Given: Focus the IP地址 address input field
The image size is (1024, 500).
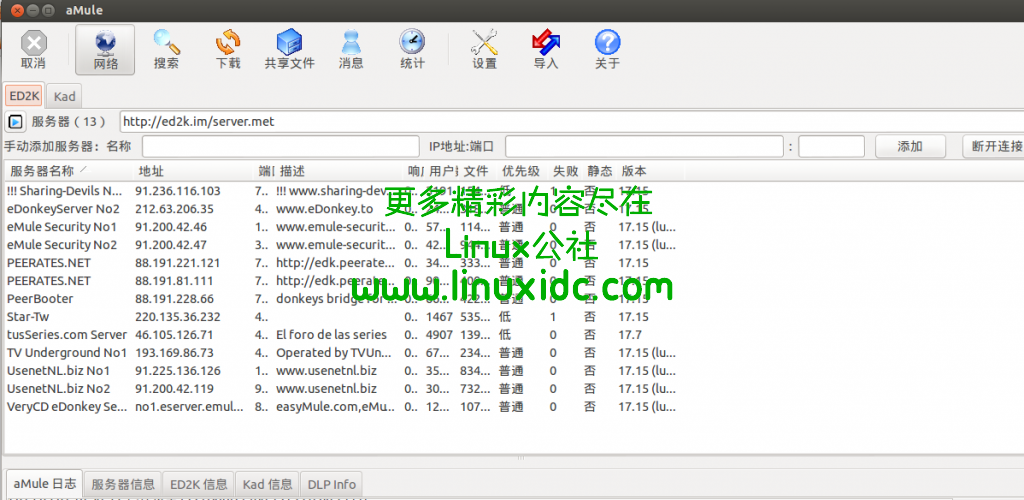Looking at the screenshot, I should (644, 147).
